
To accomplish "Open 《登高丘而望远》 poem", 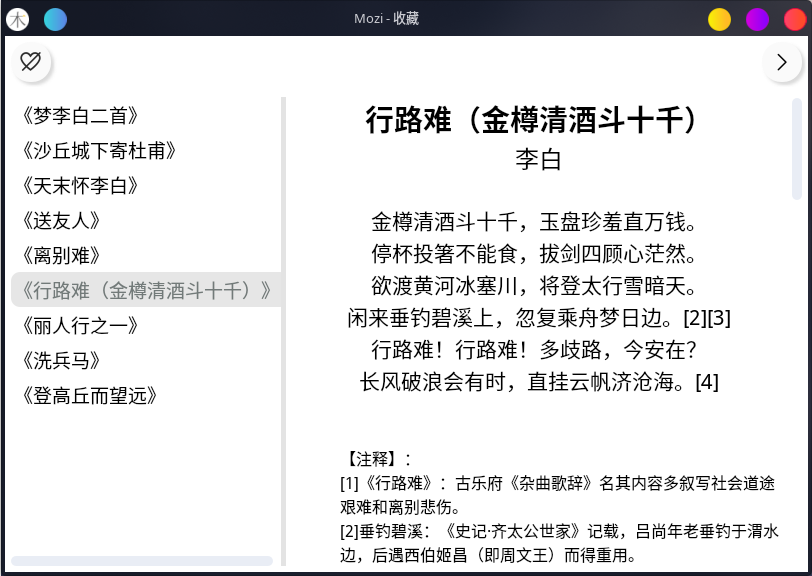I will tap(146, 396).
